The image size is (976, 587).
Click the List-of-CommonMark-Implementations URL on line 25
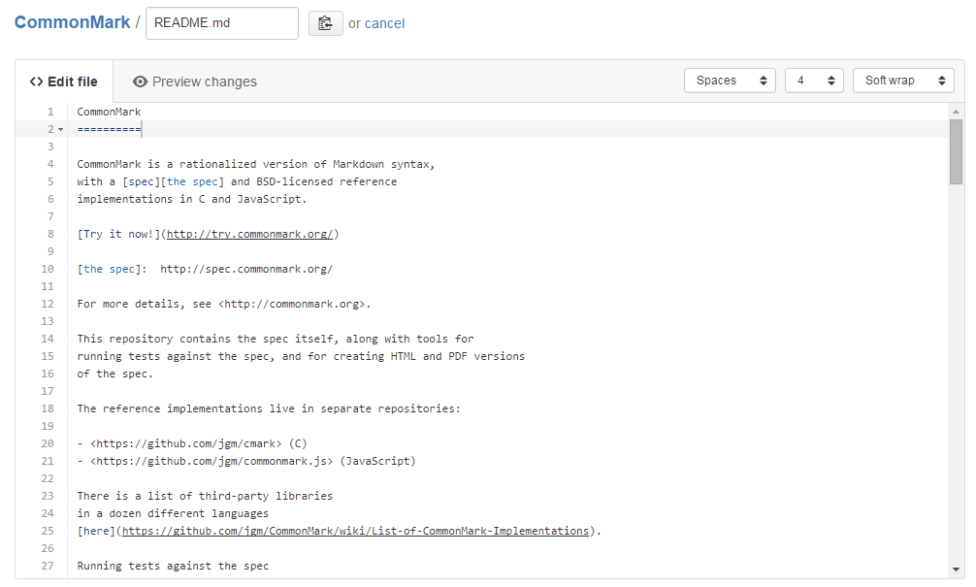pos(355,531)
